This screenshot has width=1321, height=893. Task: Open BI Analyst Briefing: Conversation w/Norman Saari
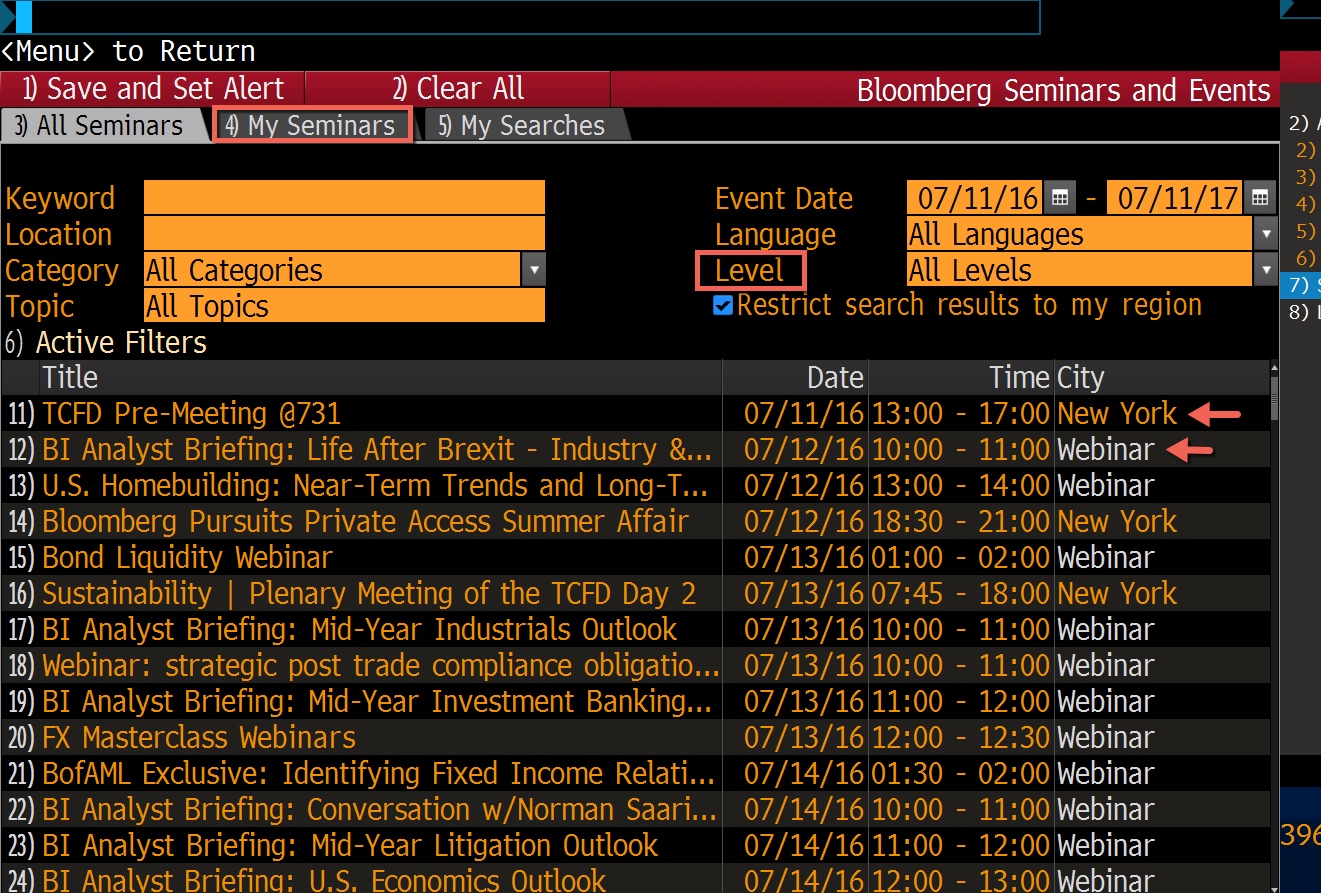[635, 809]
